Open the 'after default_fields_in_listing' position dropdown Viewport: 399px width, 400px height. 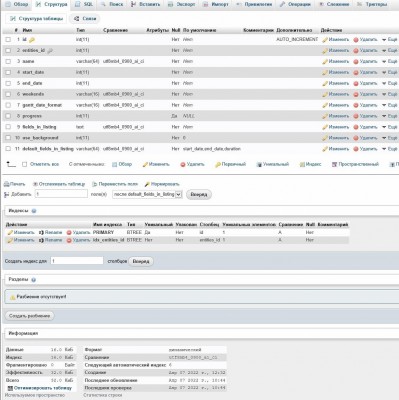point(147,194)
